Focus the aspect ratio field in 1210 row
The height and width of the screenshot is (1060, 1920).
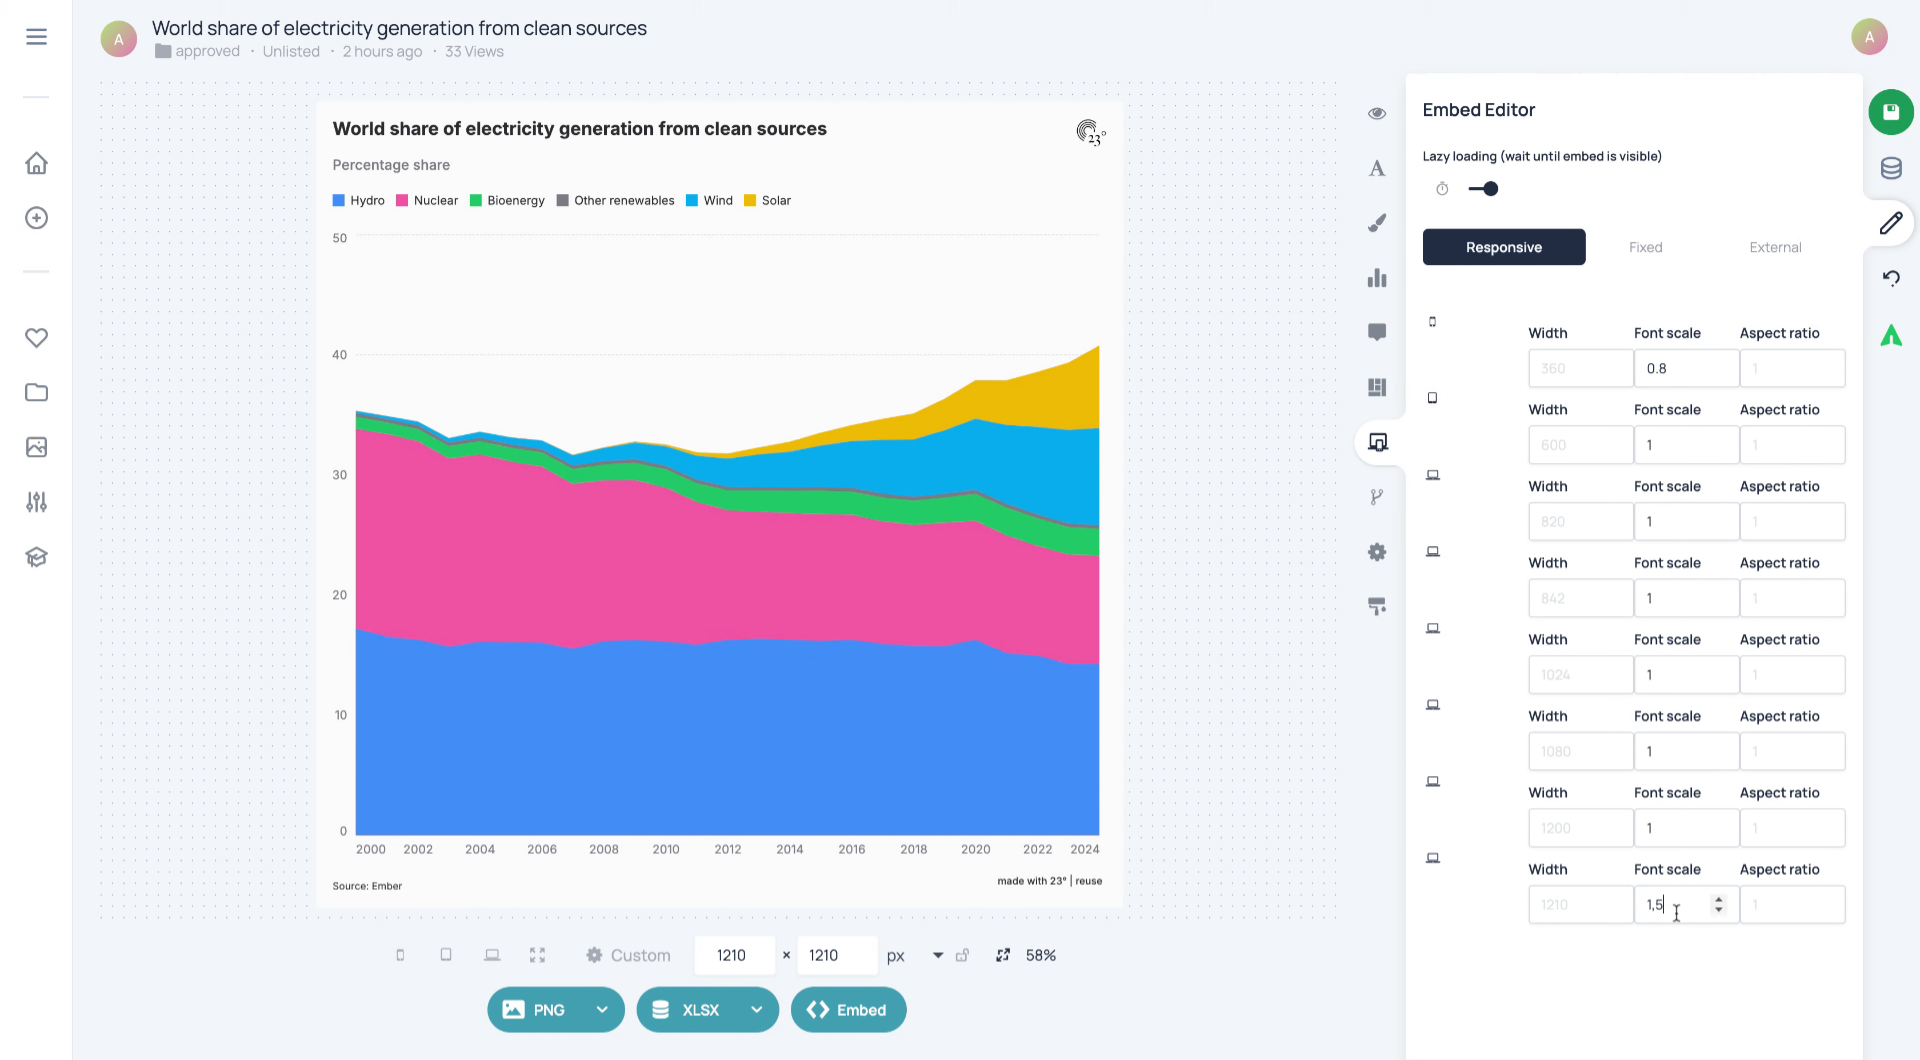coord(1792,905)
